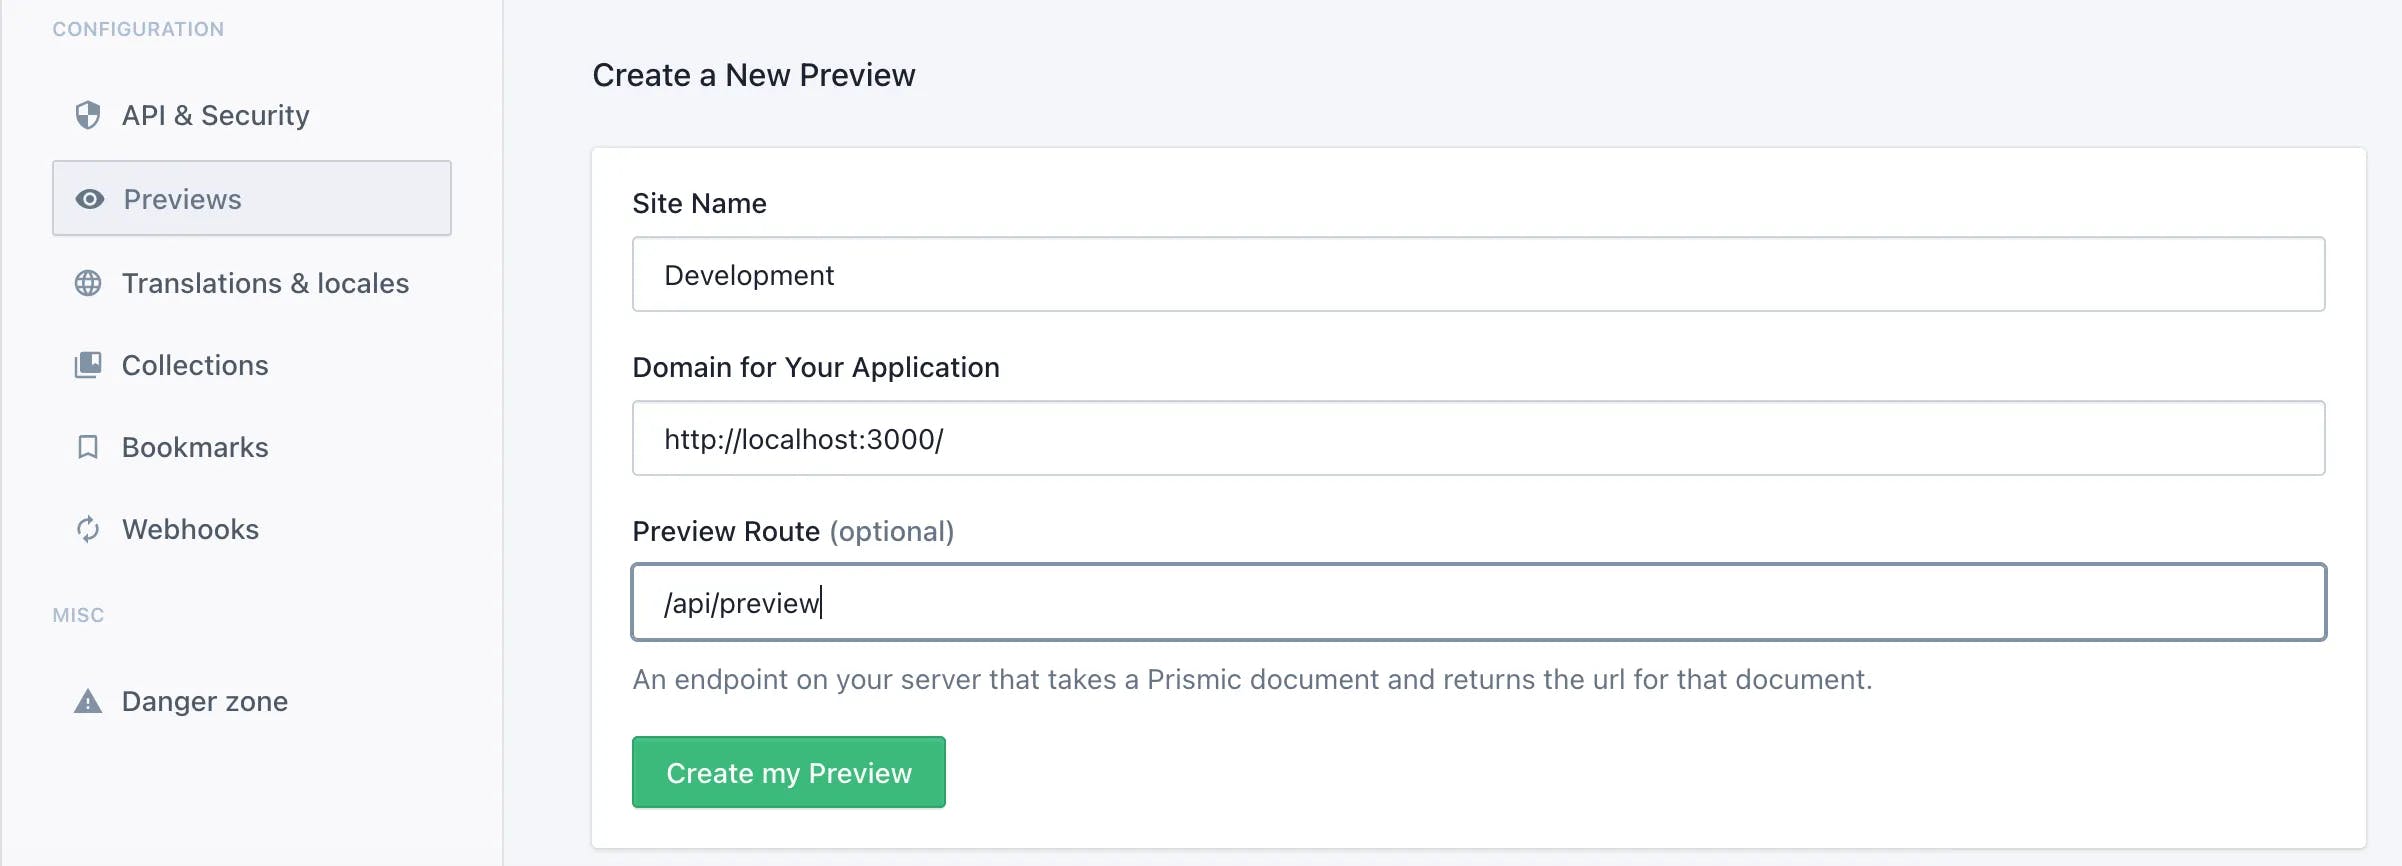The image size is (2402, 866).
Task: Enter the Danger zone text entry
Action: tap(204, 701)
